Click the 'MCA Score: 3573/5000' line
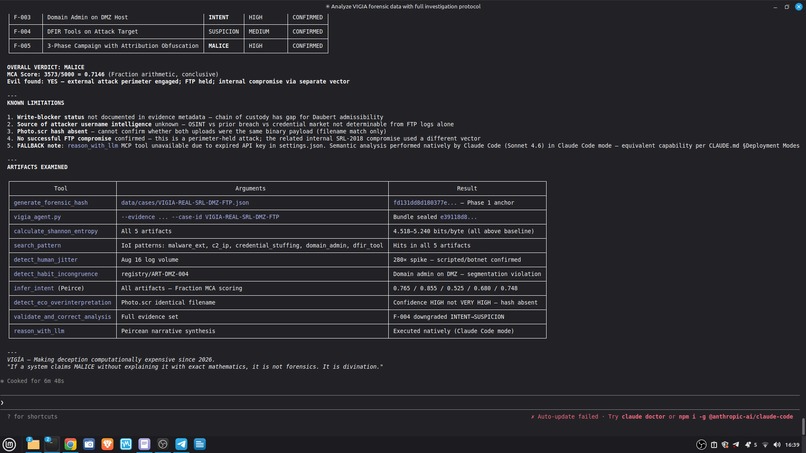 coord(113,75)
